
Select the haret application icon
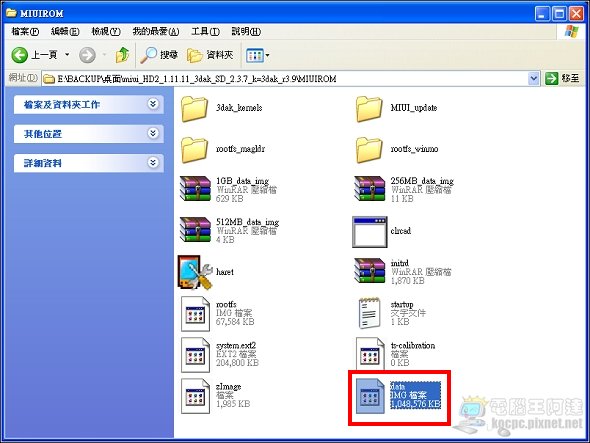195,272
